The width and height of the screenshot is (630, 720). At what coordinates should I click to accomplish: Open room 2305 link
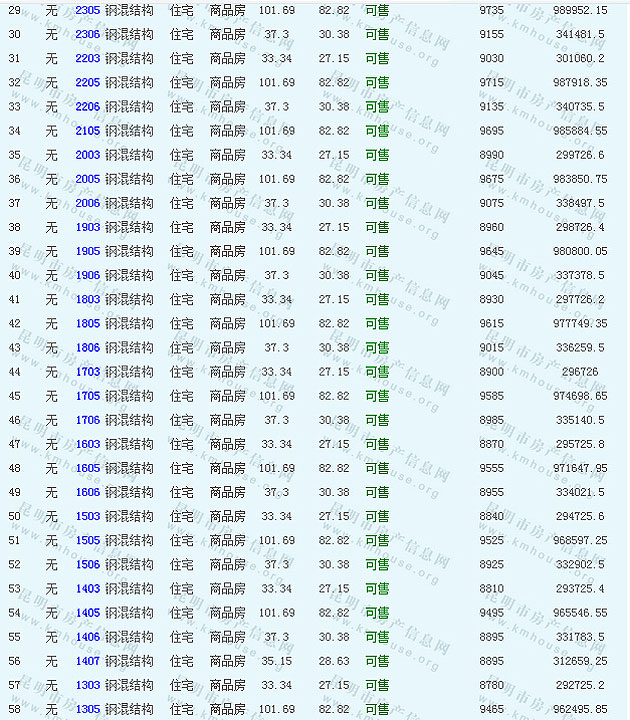coord(87,10)
